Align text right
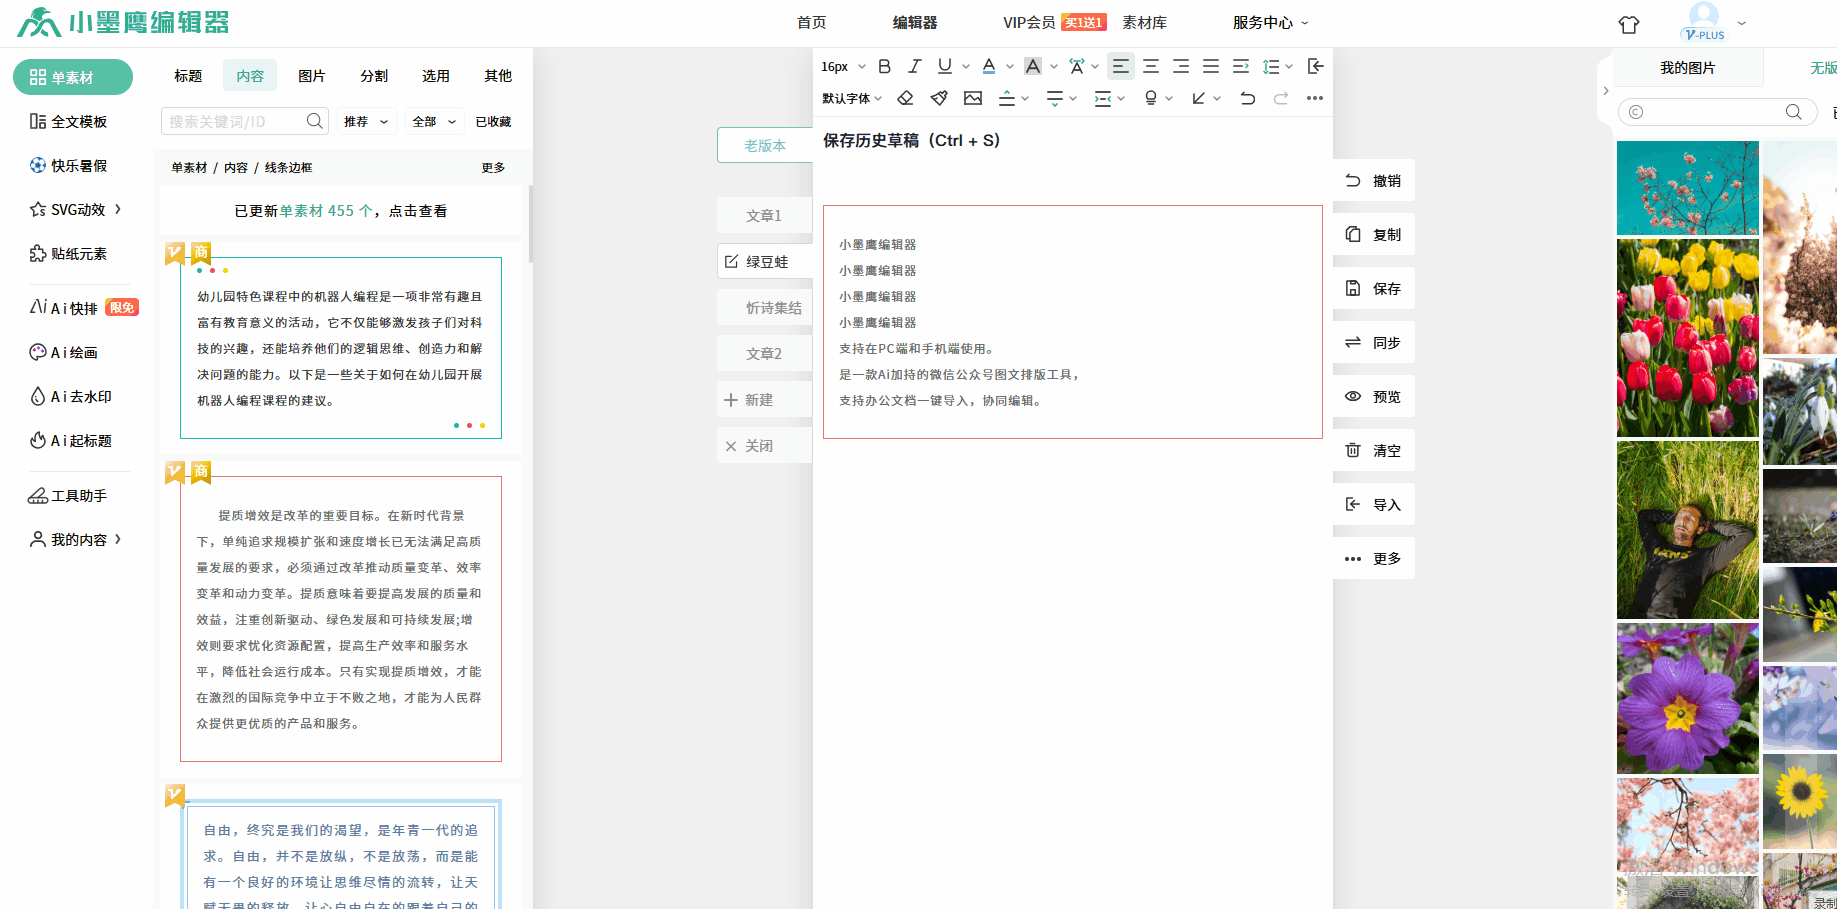 1181,66
